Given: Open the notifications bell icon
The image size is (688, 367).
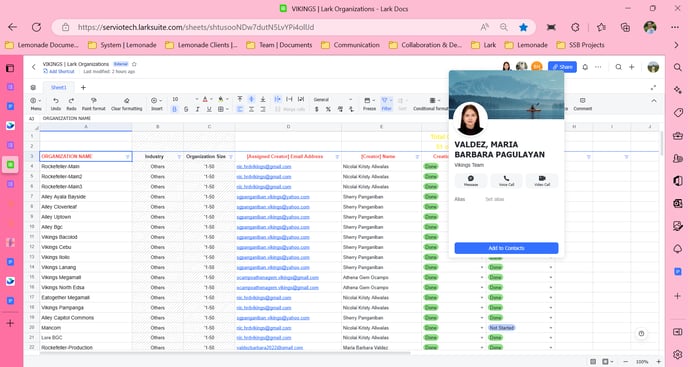Looking at the screenshot, I should [585, 67].
